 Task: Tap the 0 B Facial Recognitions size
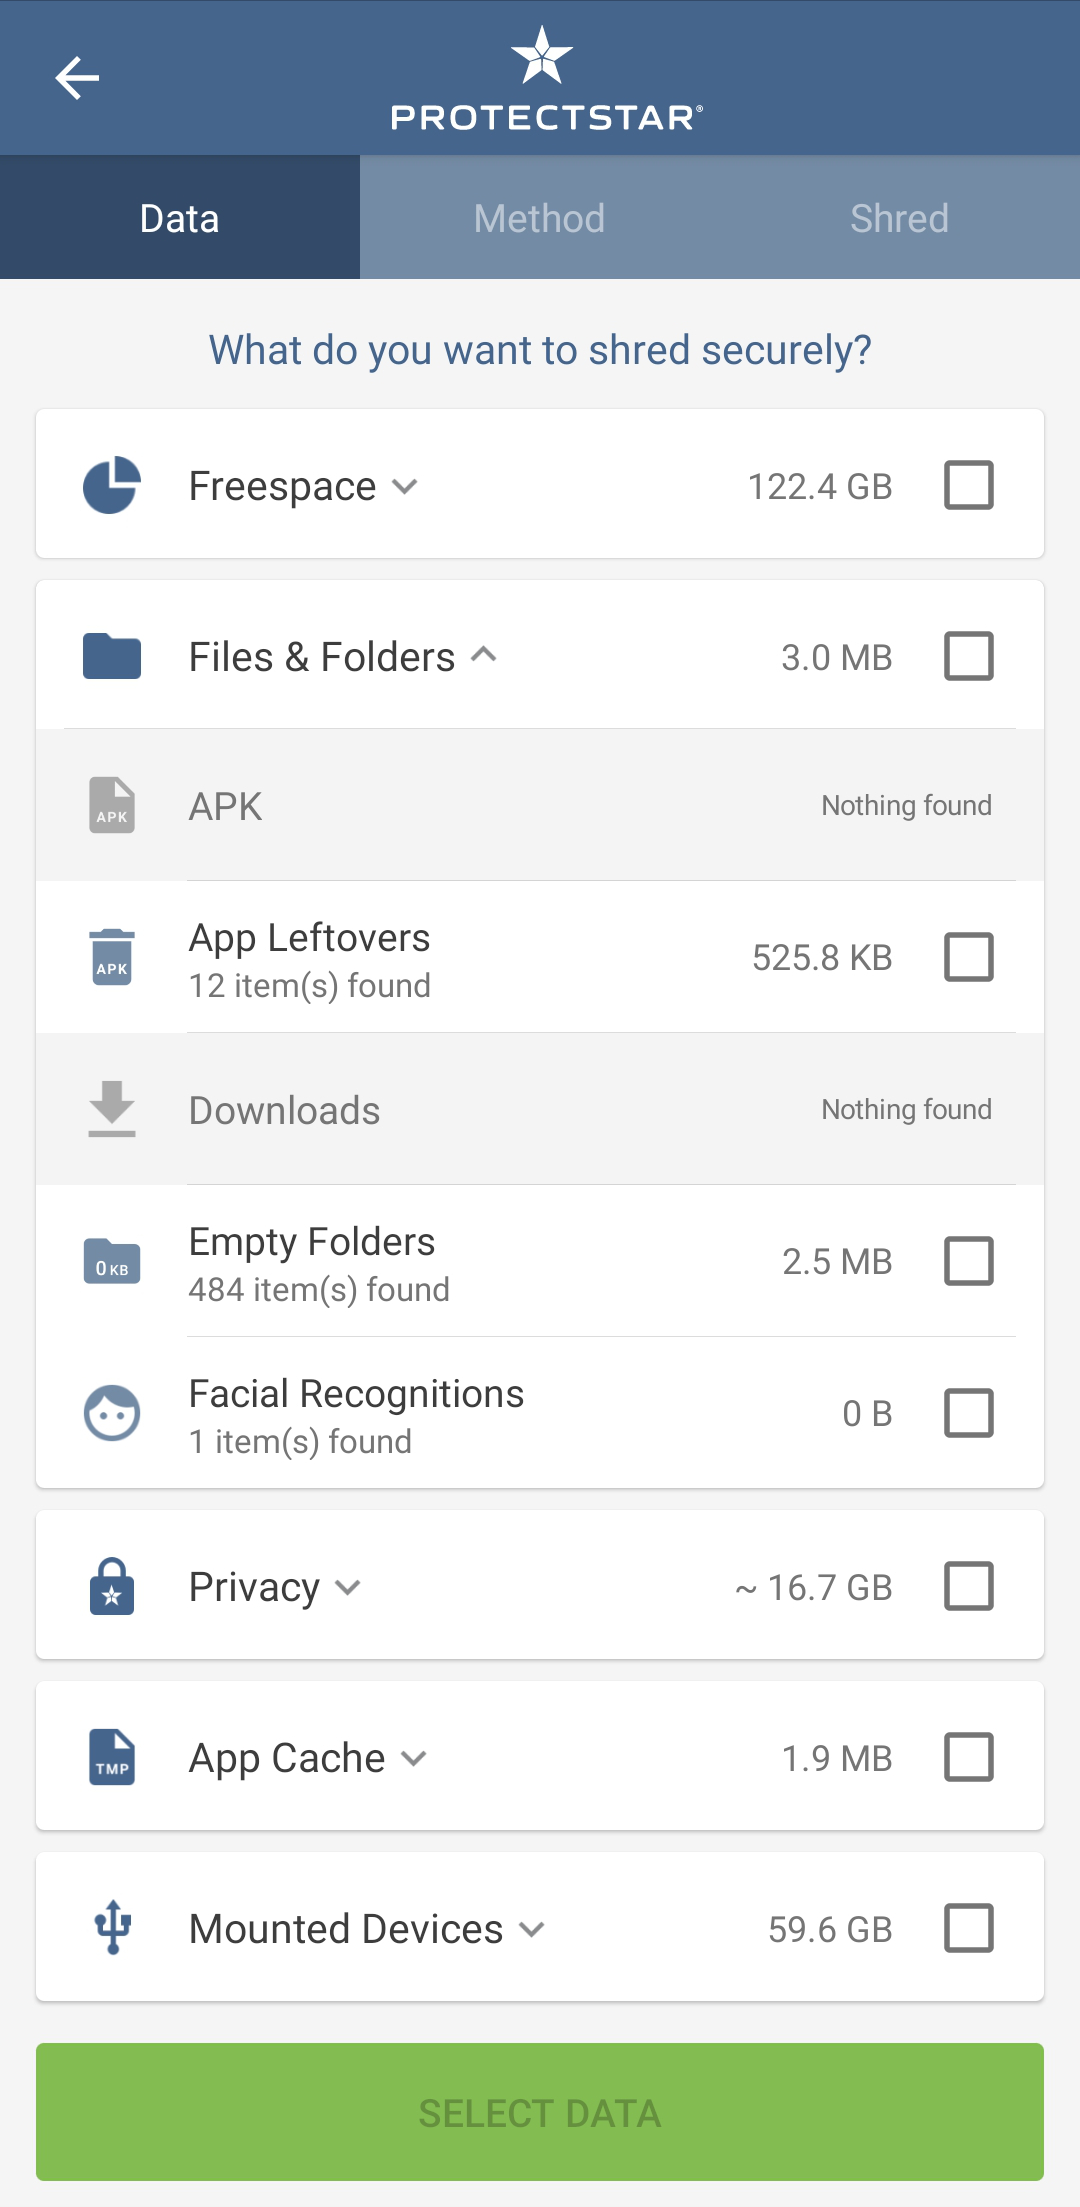click(867, 1414)
